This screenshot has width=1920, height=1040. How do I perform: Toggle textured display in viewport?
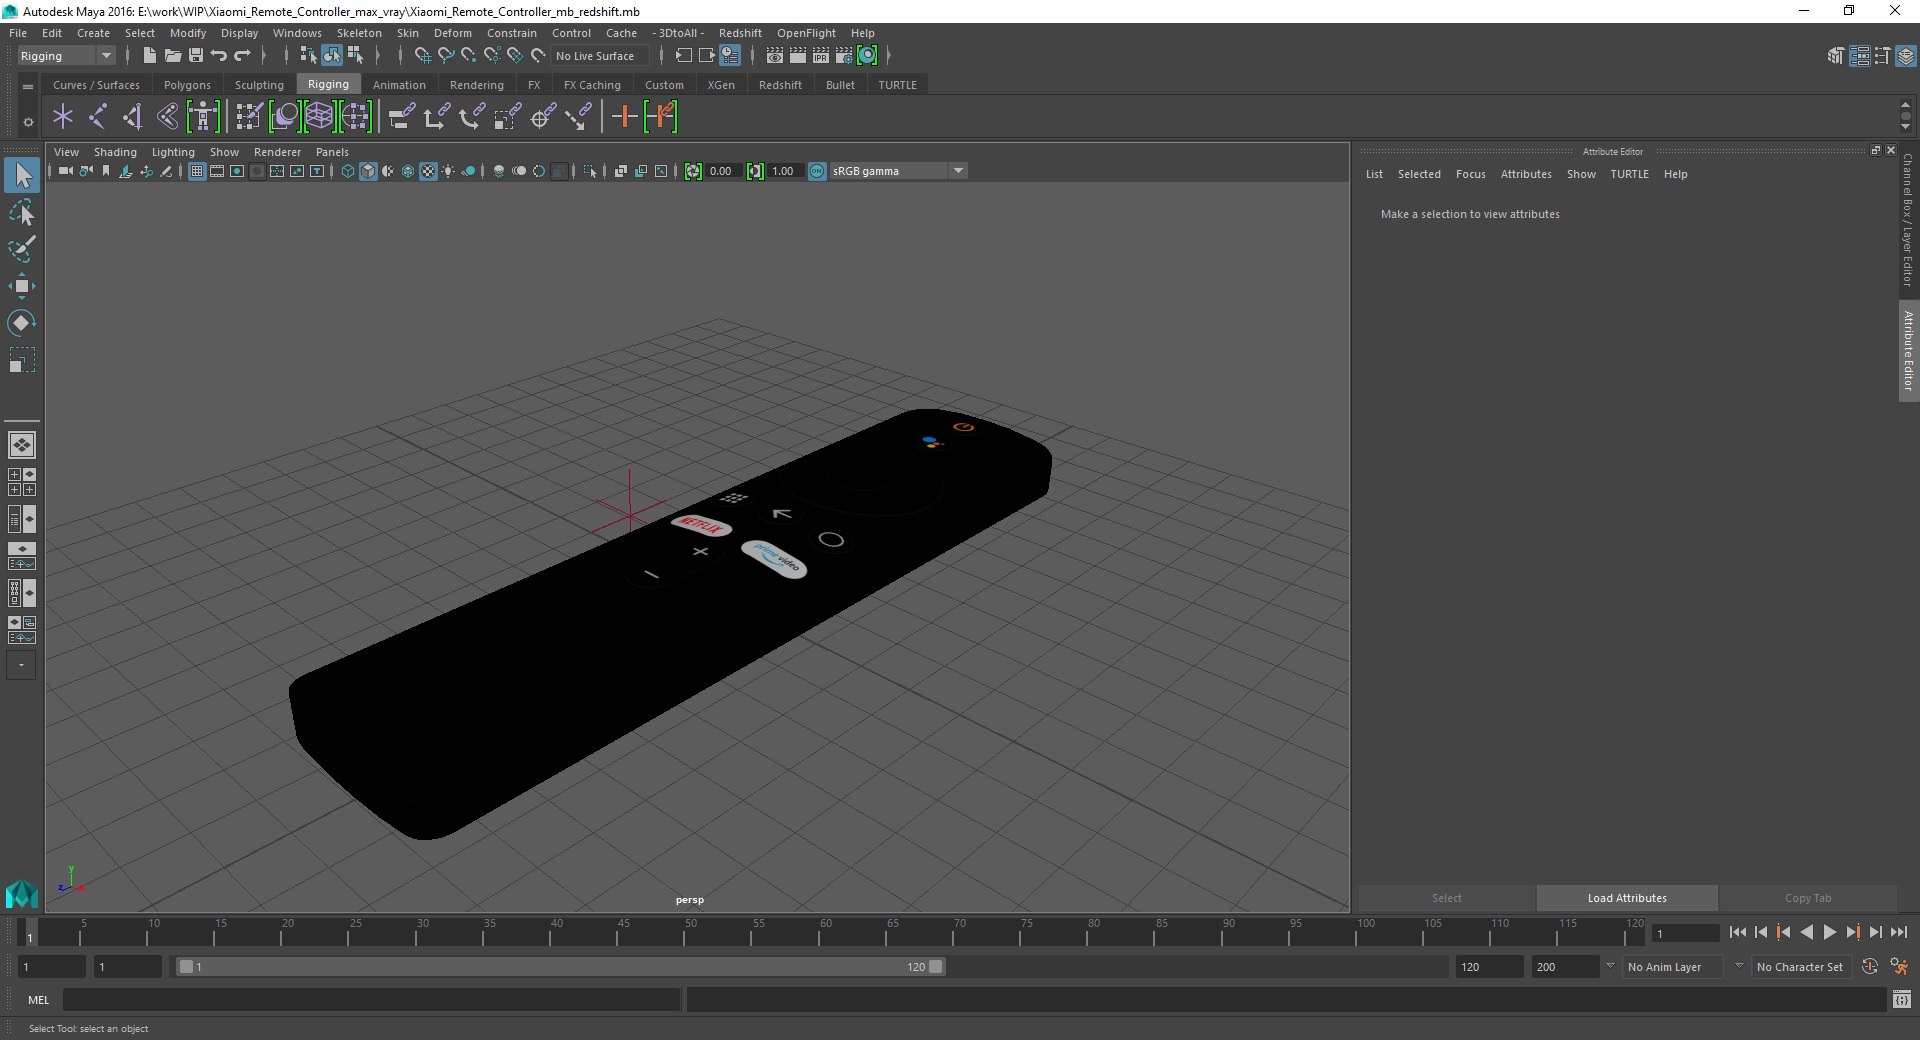(x=428, y=172)
